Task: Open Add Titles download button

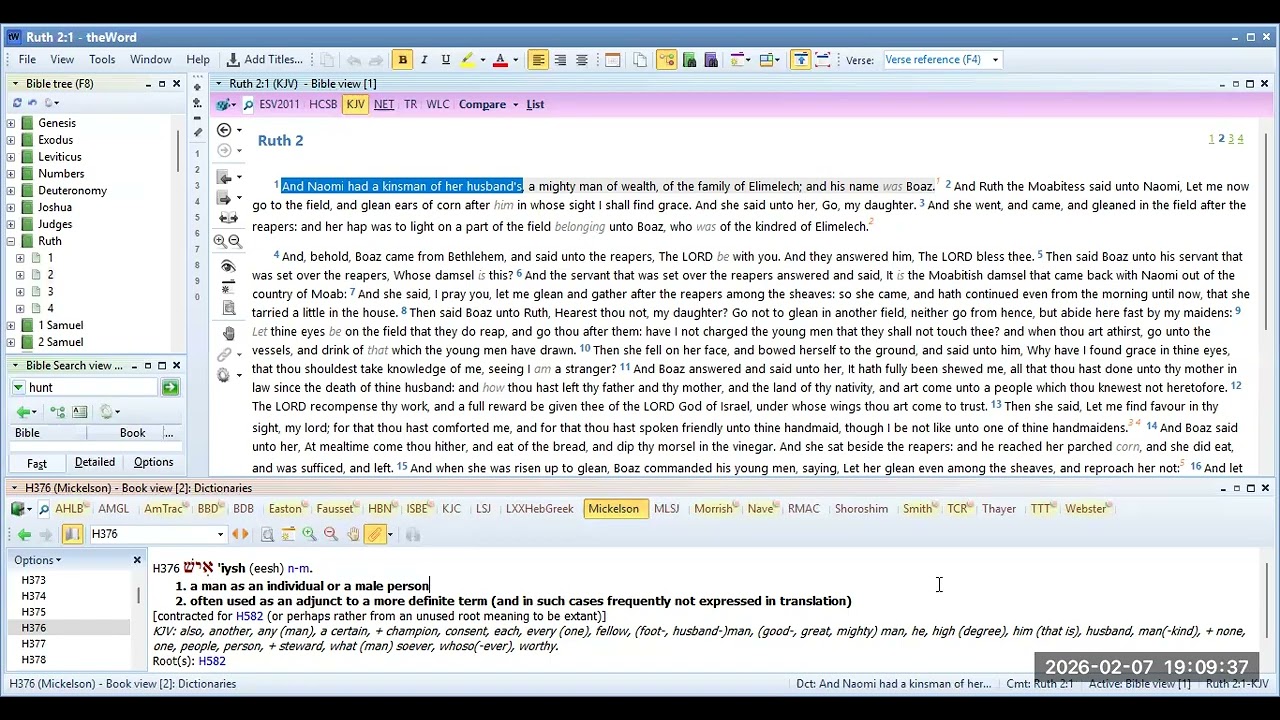Action: [264, 60]
